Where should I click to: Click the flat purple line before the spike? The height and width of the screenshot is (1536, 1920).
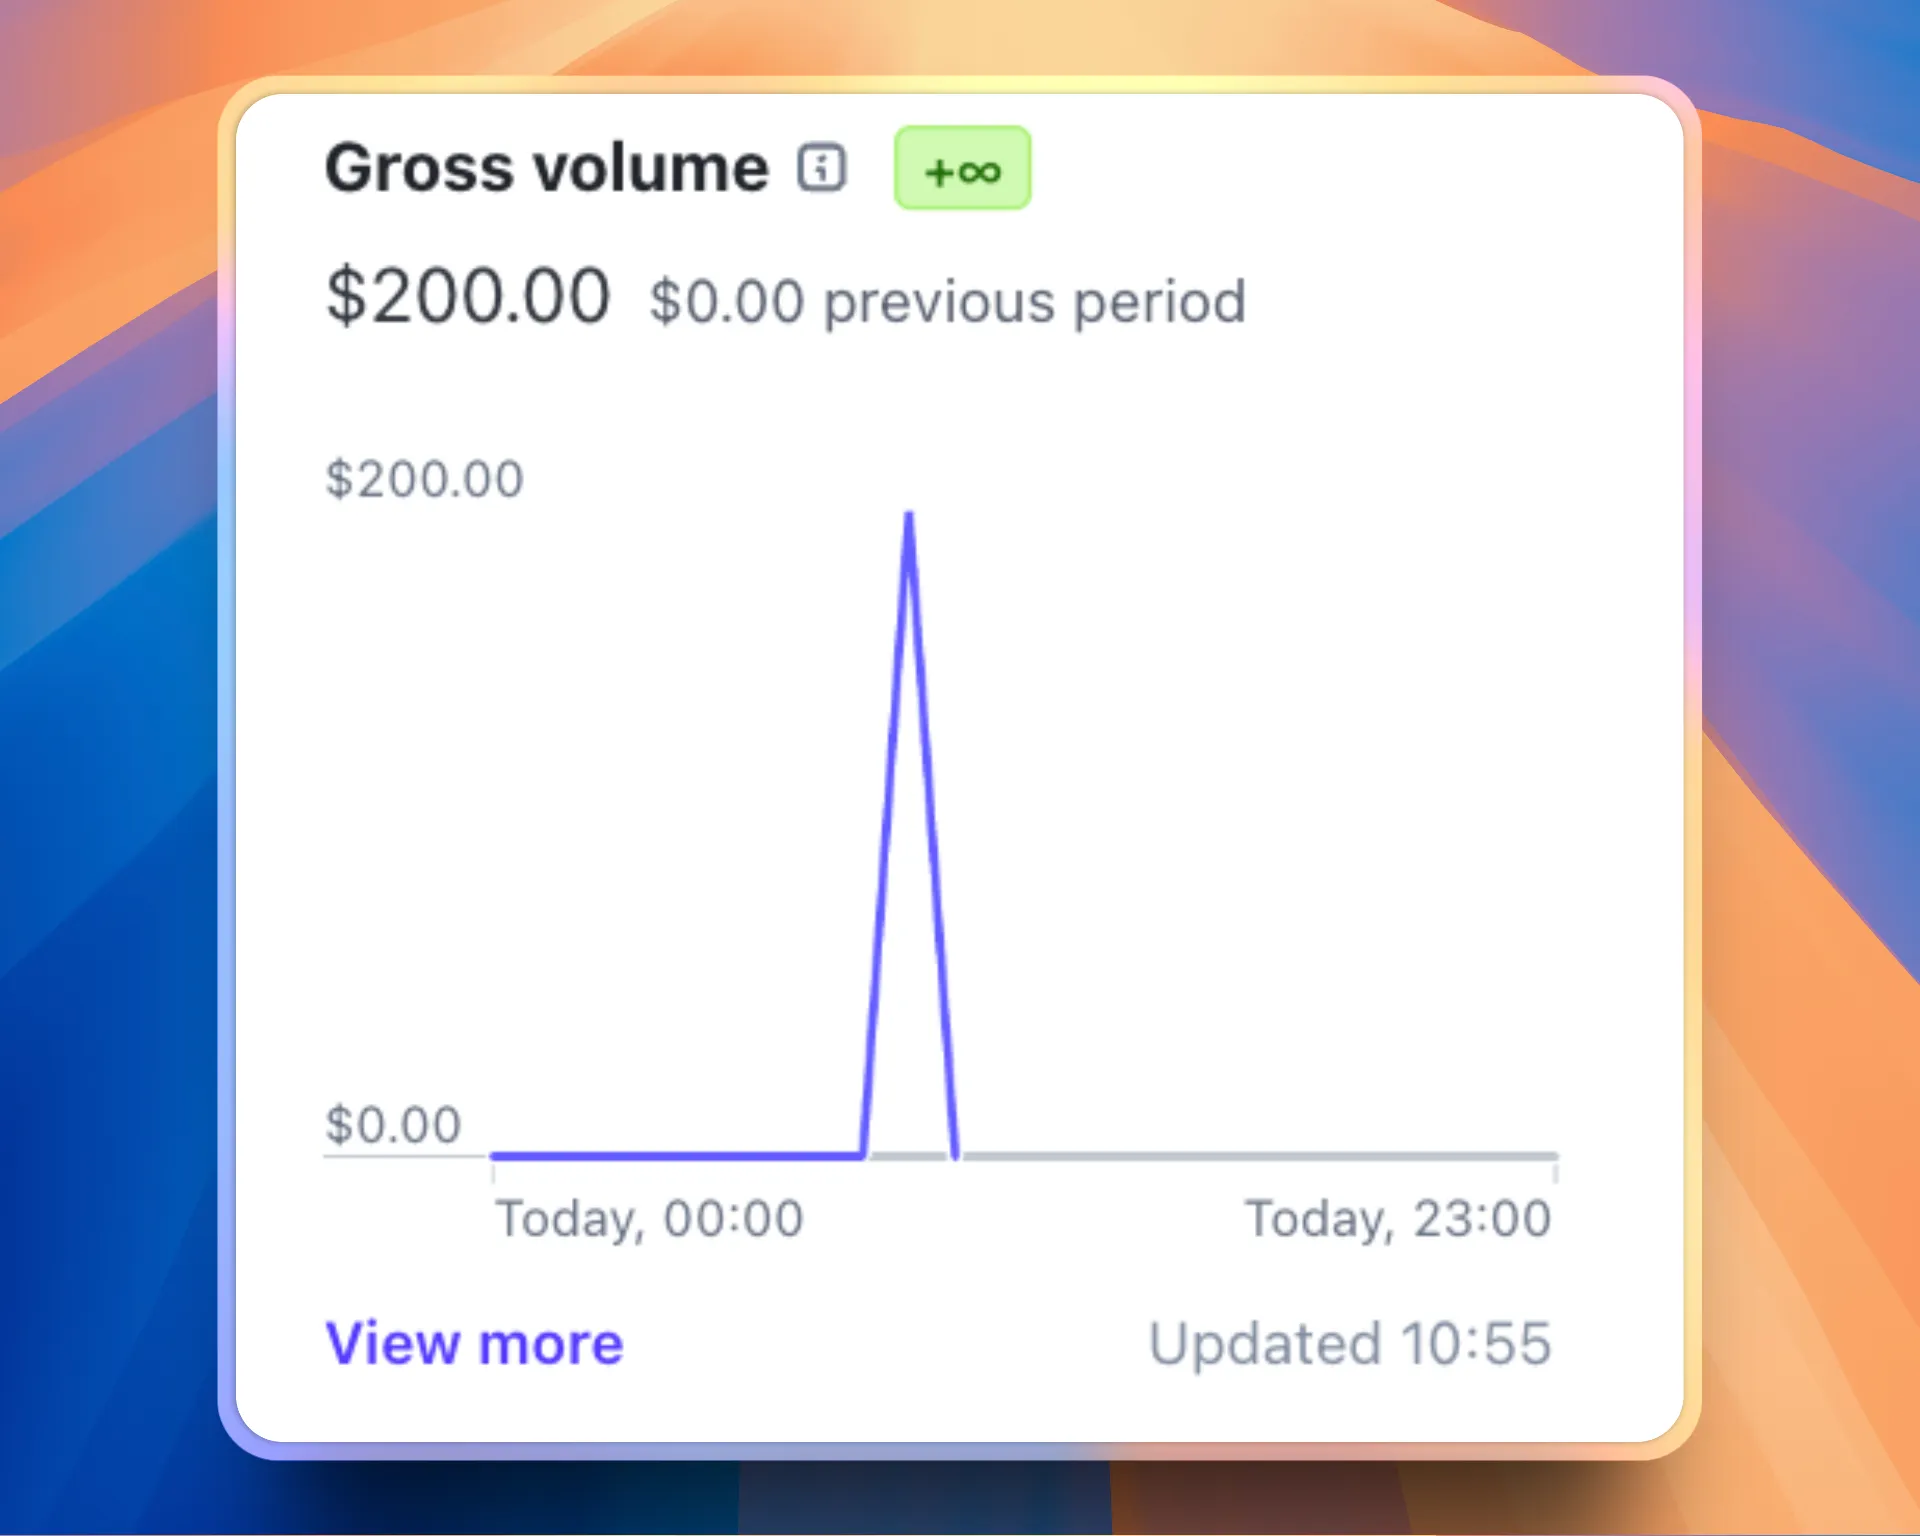click(x=677, y=1156)
